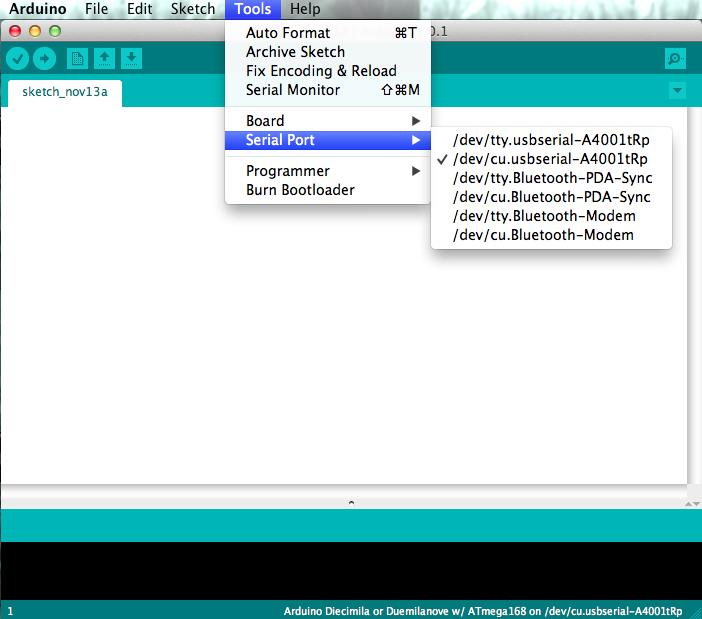The image size is (702, 619).
Task: Click the yellow minimize window button
Action: coord(35,31)
